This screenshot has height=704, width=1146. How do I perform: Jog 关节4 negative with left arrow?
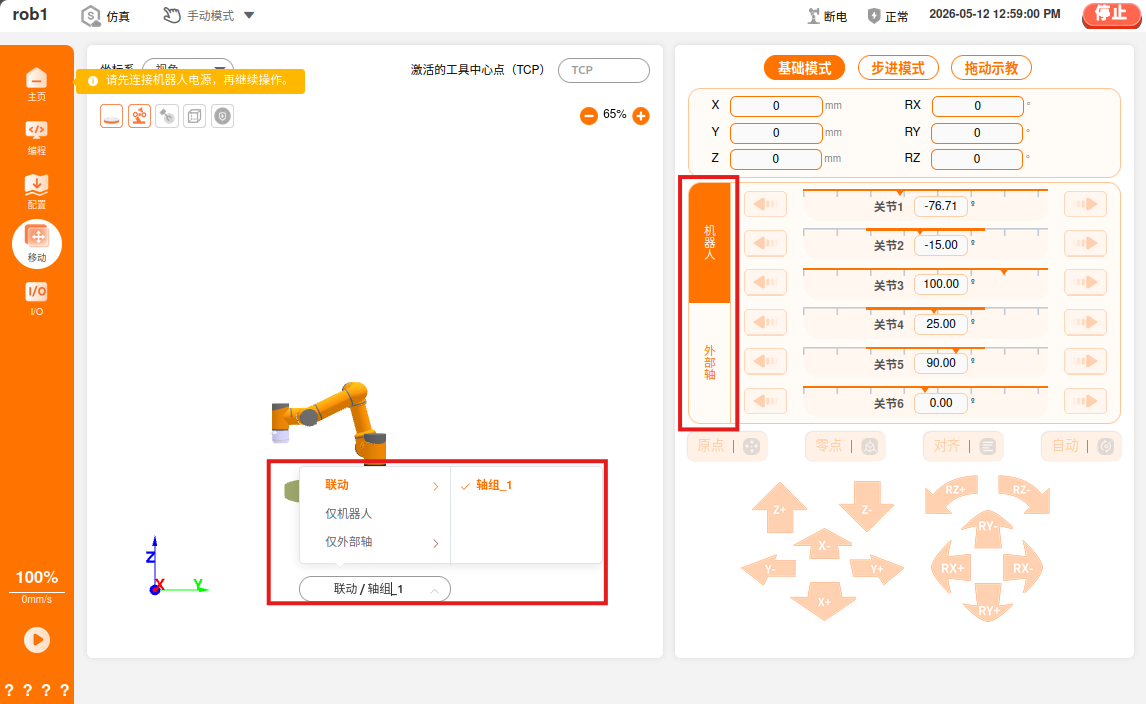click(x=765, y=322)
